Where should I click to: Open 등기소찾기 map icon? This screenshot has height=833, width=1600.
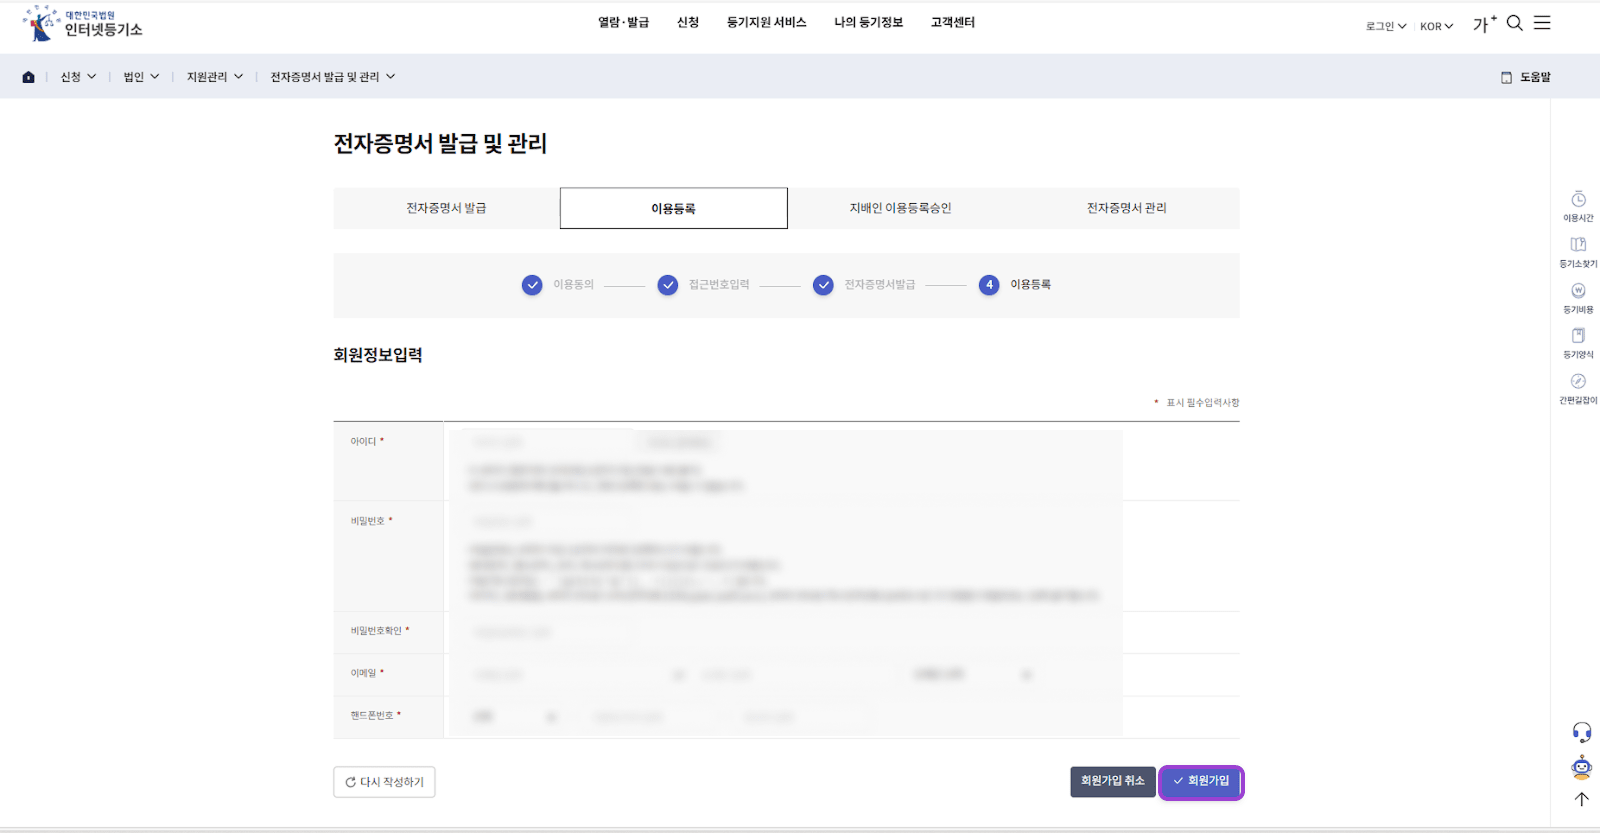(x=1578, y=252)
